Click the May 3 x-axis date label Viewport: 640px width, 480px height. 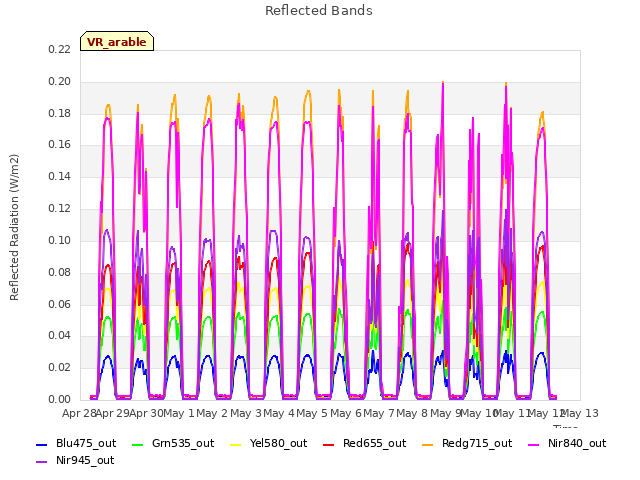(246, 413)
